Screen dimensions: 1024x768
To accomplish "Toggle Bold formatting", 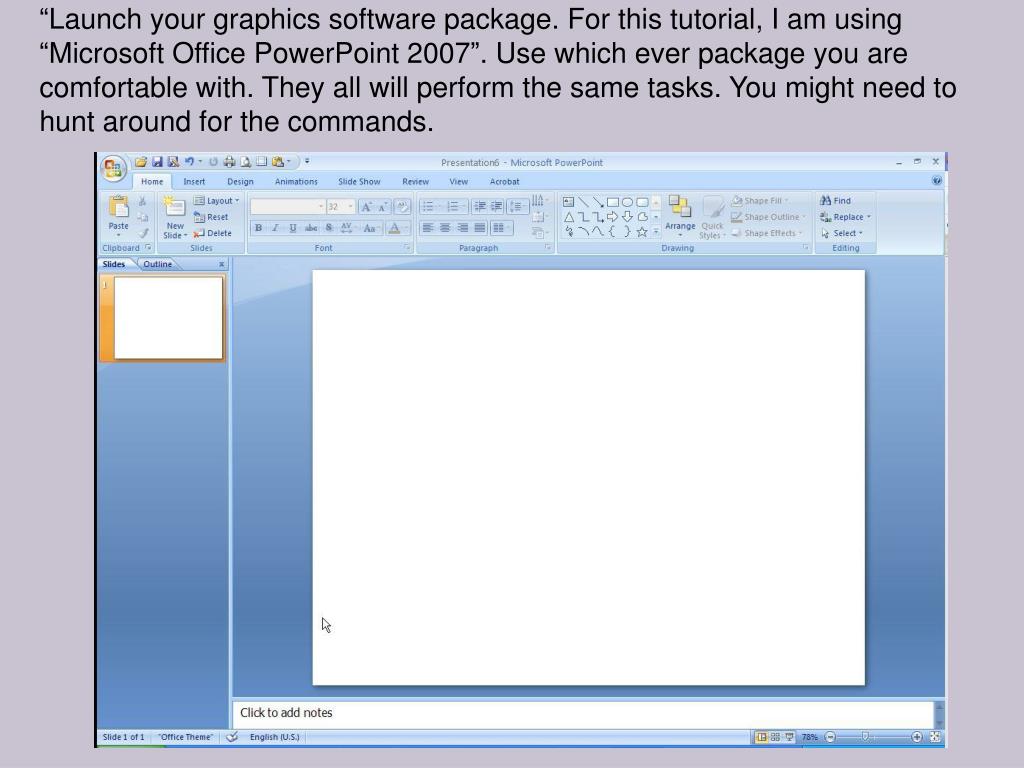I will [x=259, y=228].
